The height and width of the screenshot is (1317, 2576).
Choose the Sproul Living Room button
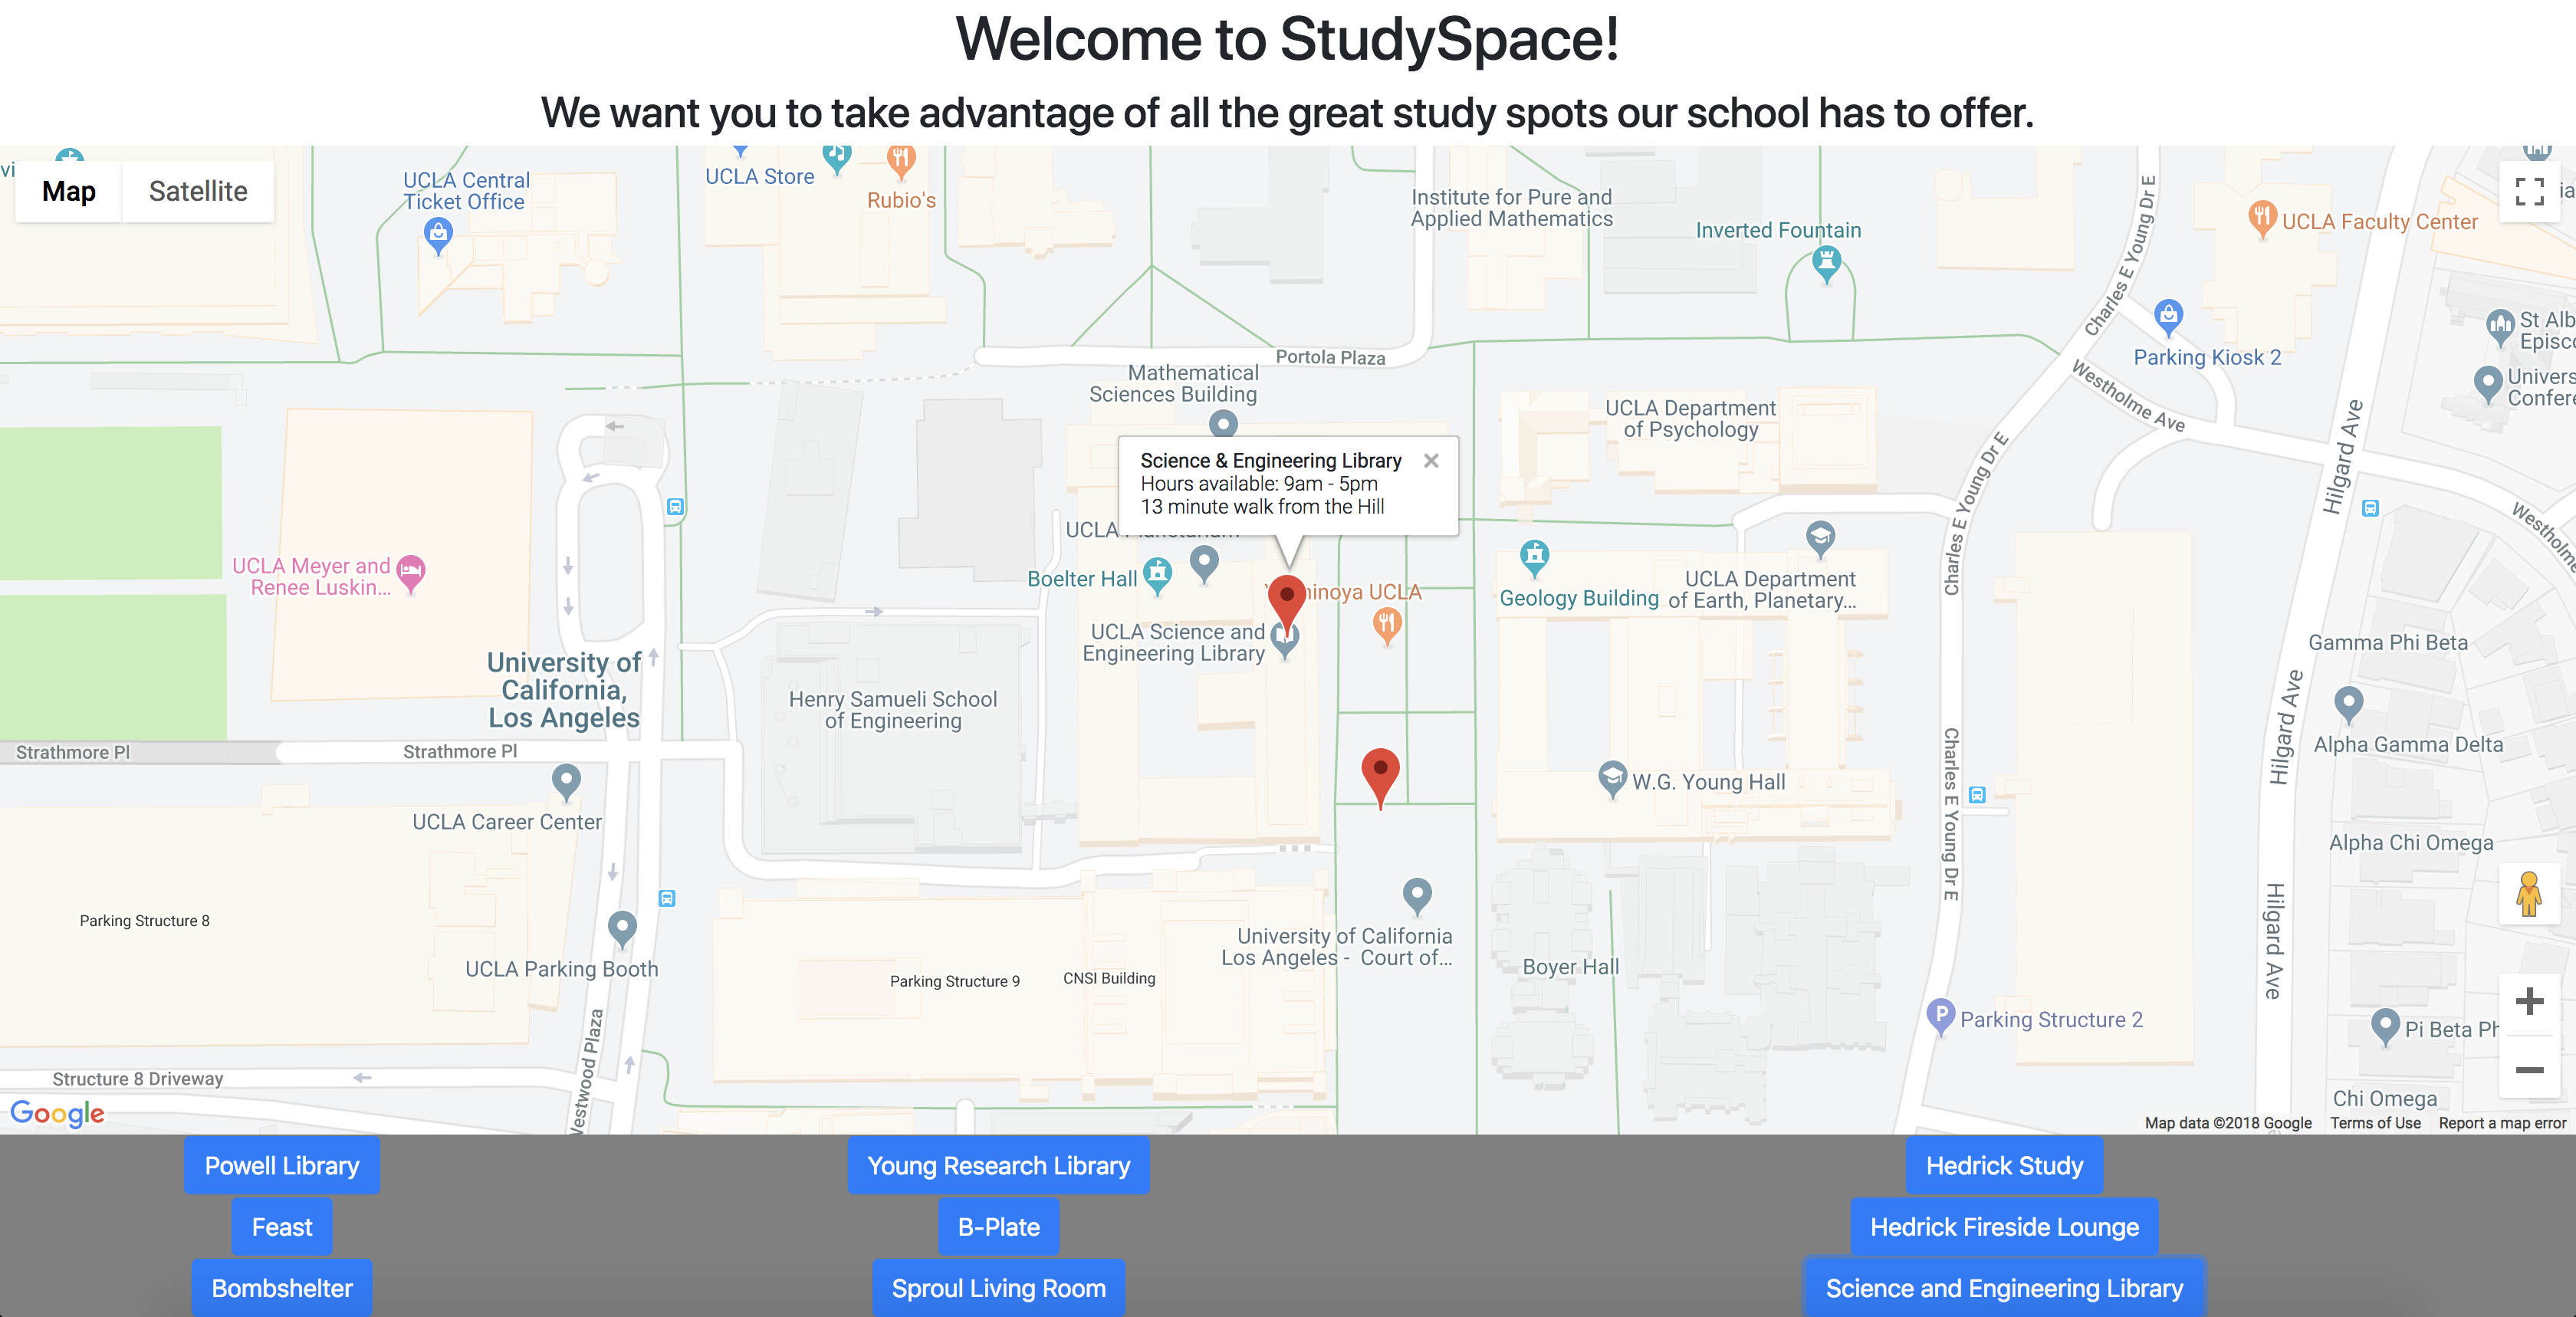coord(999,1288)
